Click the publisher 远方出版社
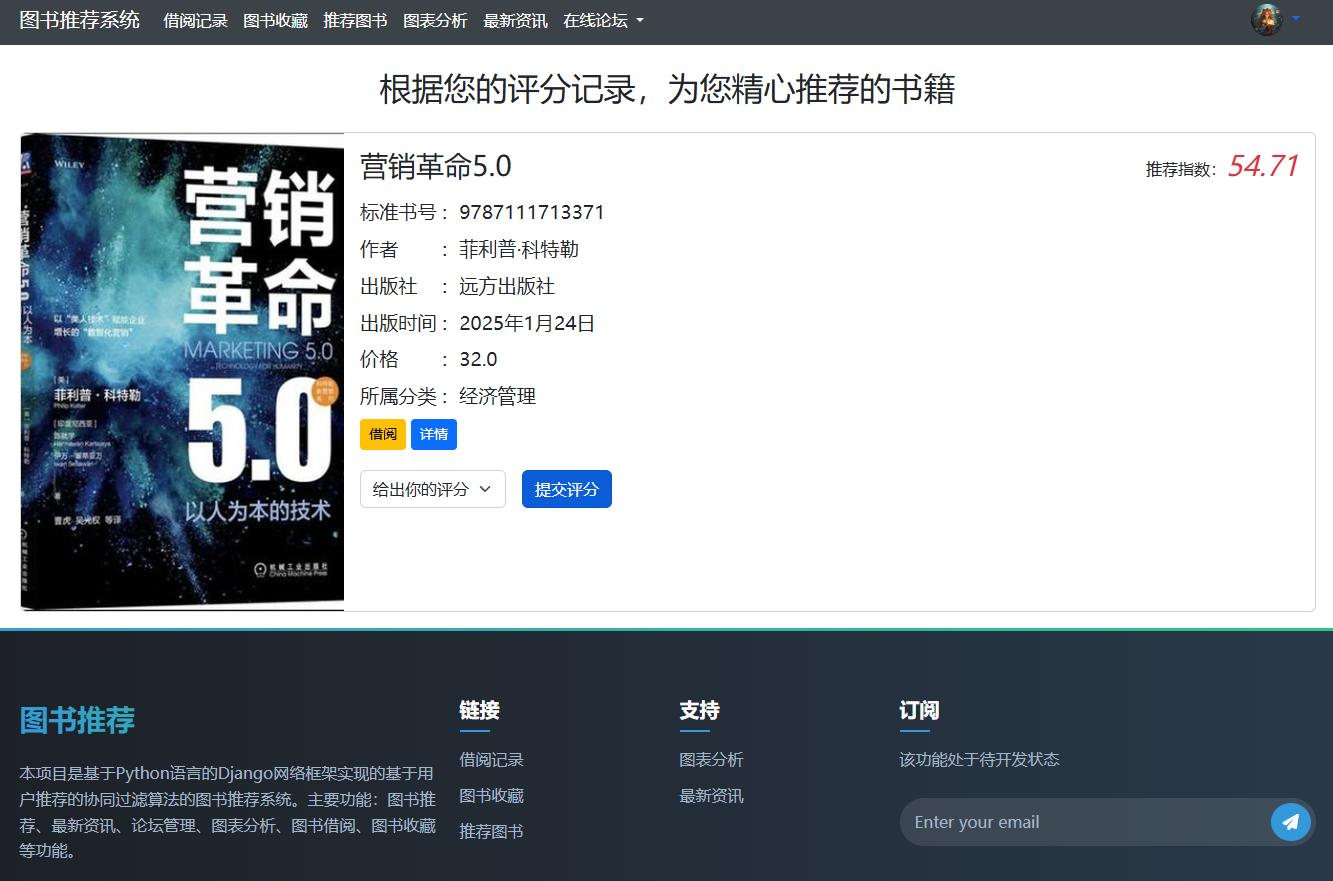The image size is (1333, 881). tap(507, 286)
